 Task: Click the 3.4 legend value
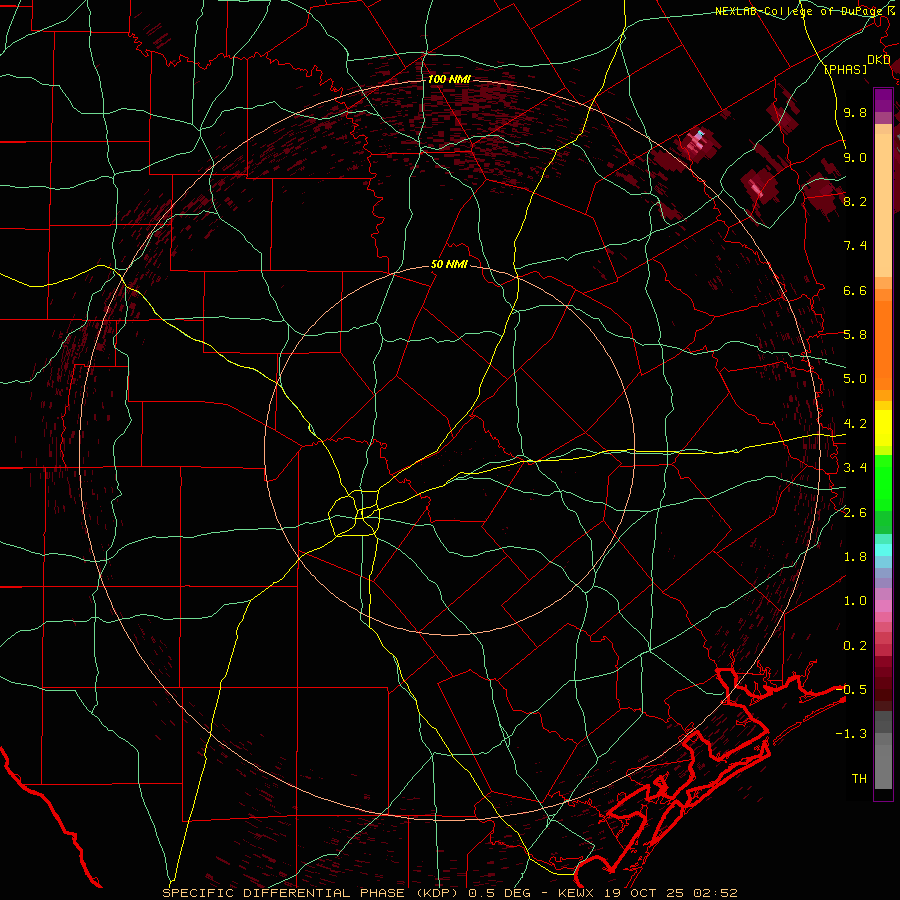click(855, 468)
